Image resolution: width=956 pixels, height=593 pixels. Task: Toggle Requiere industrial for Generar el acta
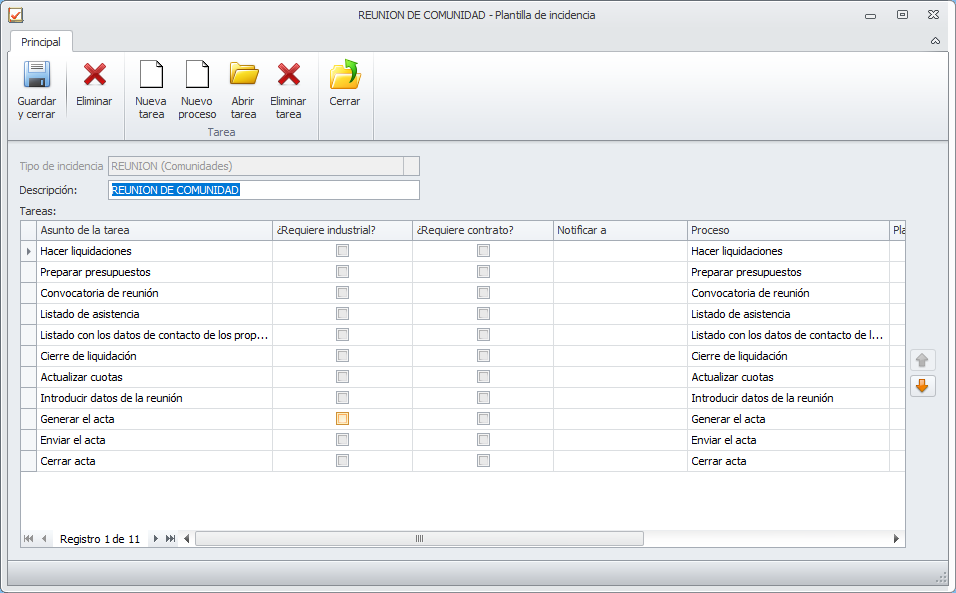343,419
